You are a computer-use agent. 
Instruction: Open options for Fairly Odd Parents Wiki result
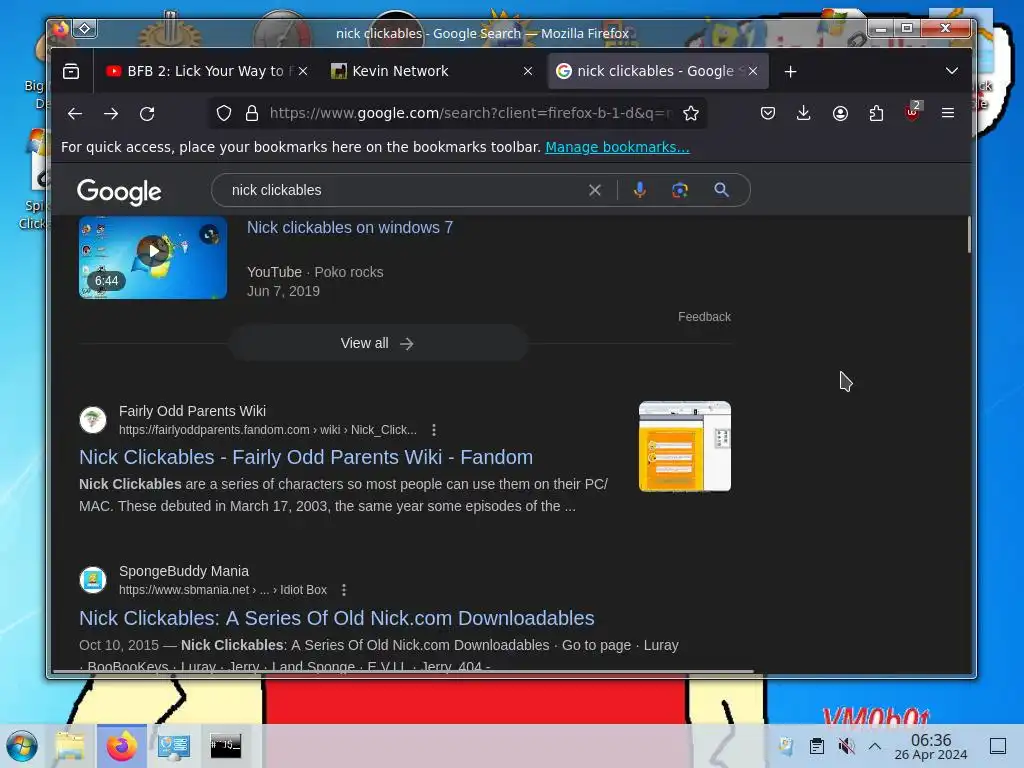(434, 430)
